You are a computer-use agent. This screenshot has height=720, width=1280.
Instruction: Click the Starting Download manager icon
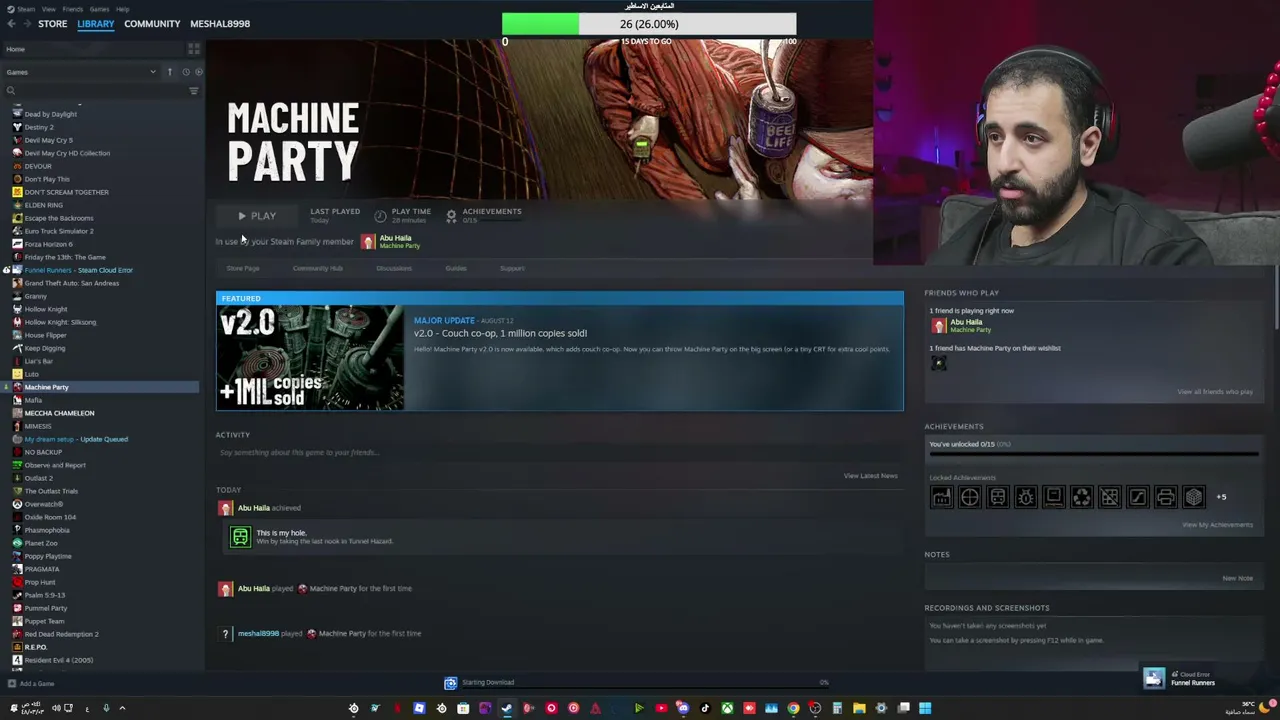click(x=450, y=683)
